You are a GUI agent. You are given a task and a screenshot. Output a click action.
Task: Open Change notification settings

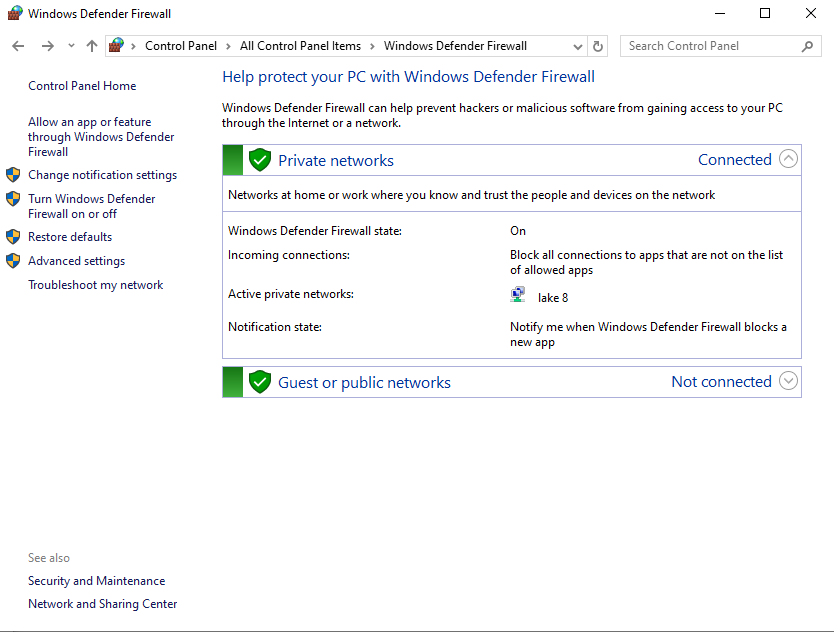(103, 175)
